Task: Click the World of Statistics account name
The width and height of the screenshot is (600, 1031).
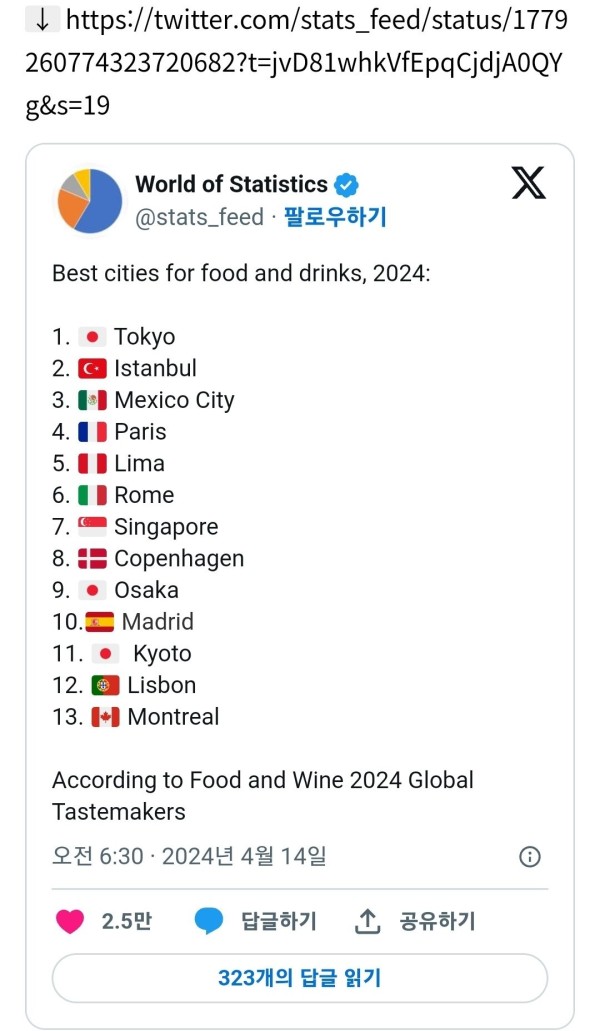Action: coord(231,185)
